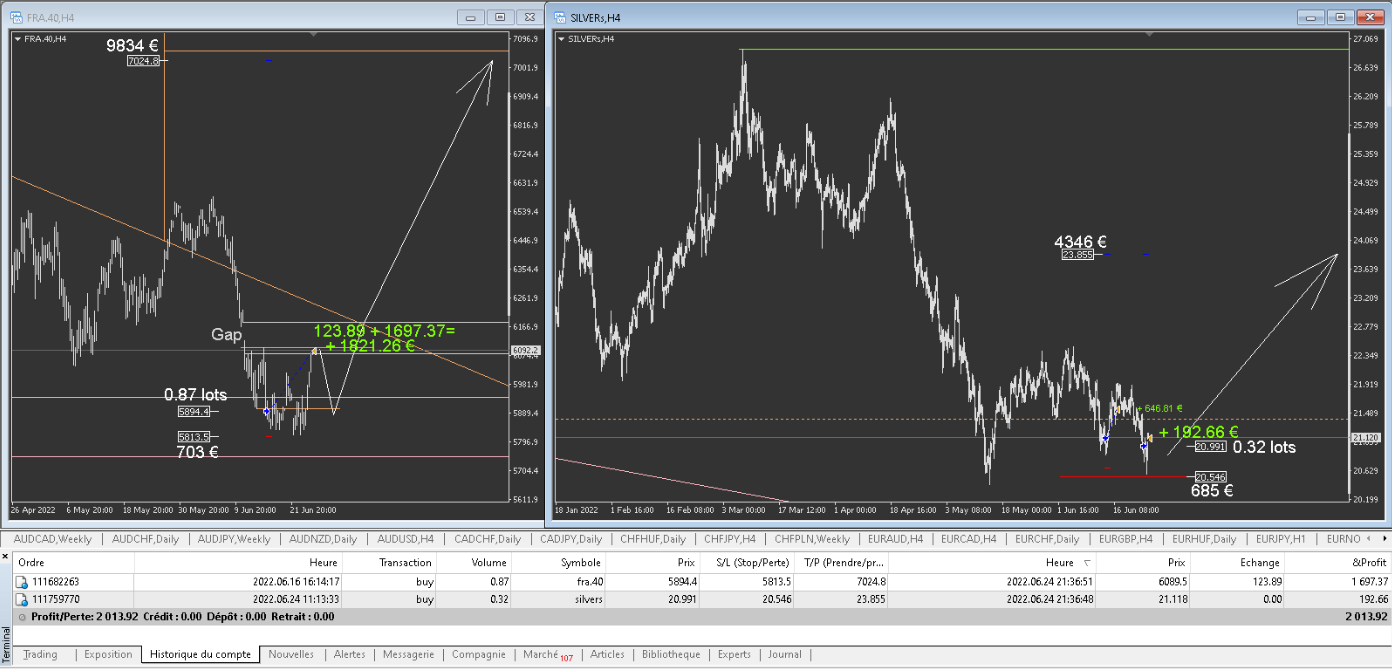The image size is (1392, 669).
Task: Expand the FRA.40,H4 one-click trading triangle
Action: [x=17, y=38]
